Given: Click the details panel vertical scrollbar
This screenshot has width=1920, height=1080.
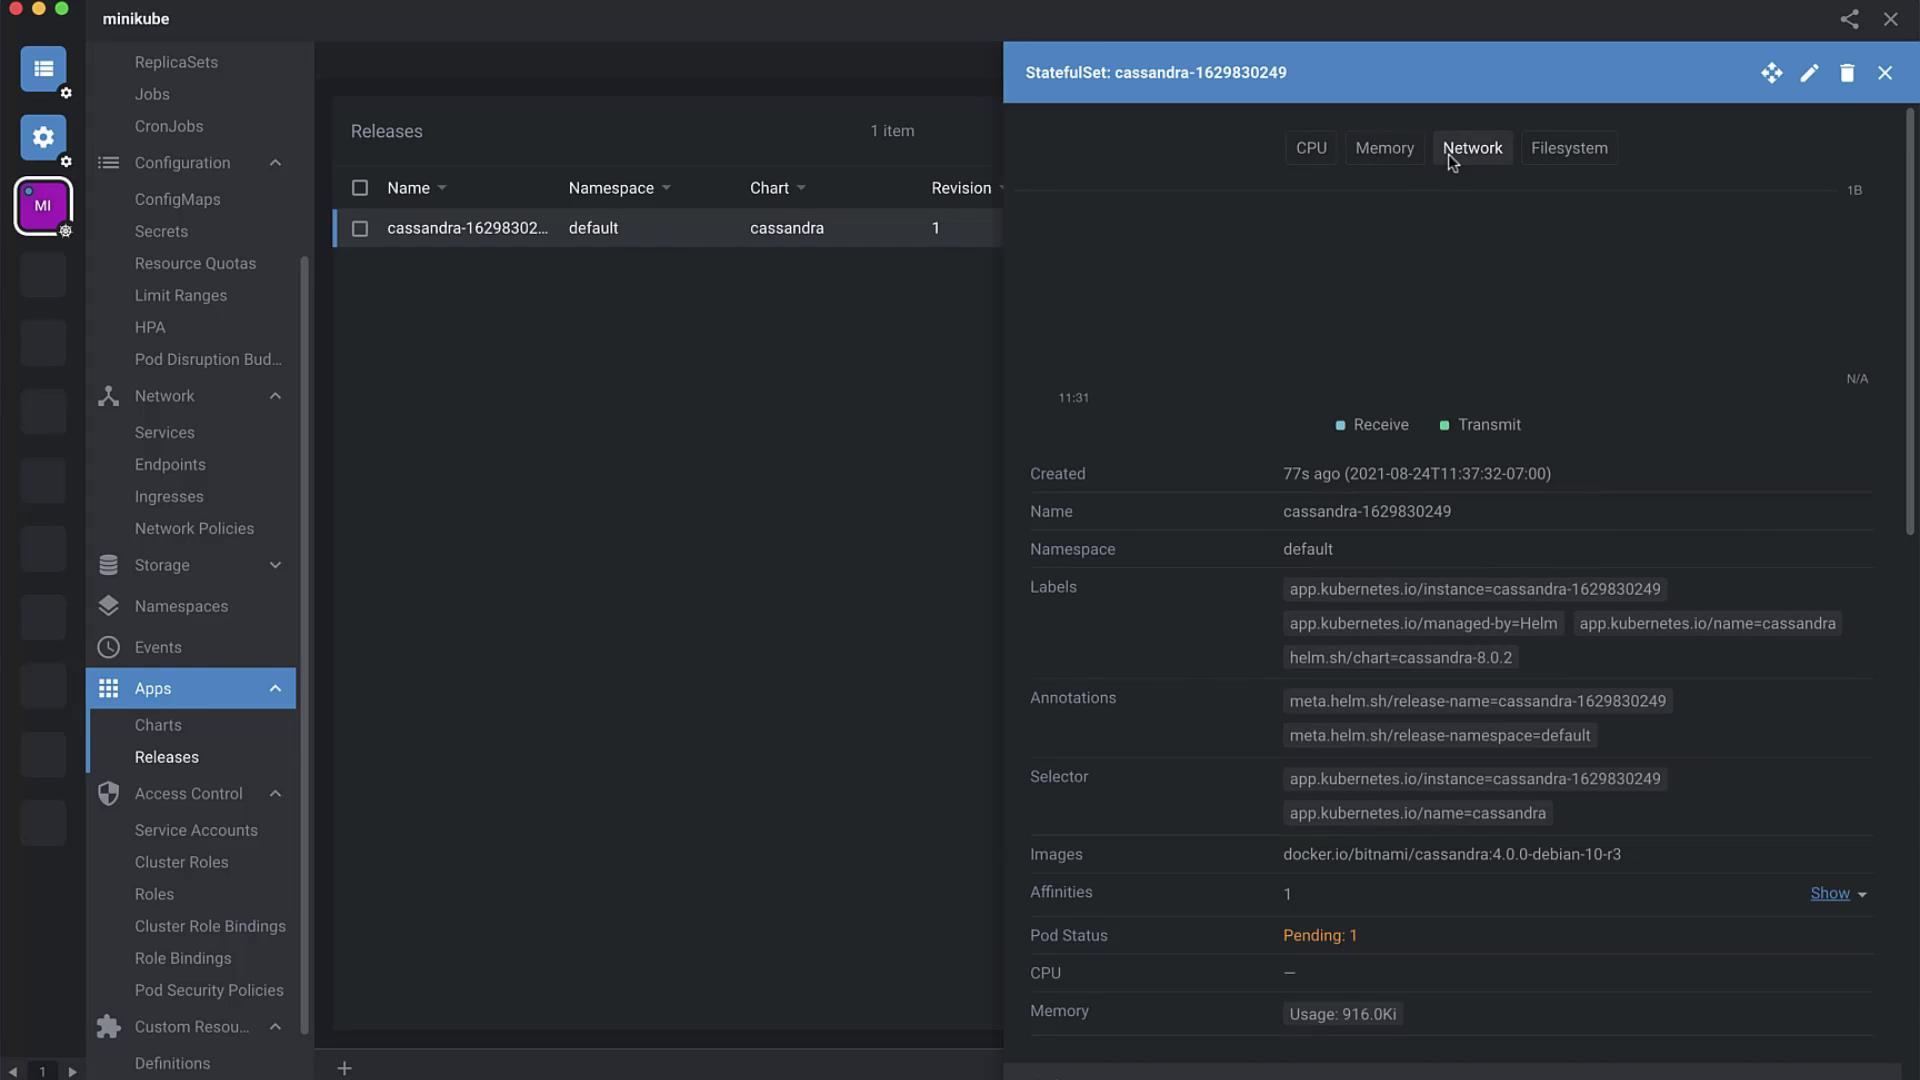Looking at the screenshot, I should (1909, 320).
